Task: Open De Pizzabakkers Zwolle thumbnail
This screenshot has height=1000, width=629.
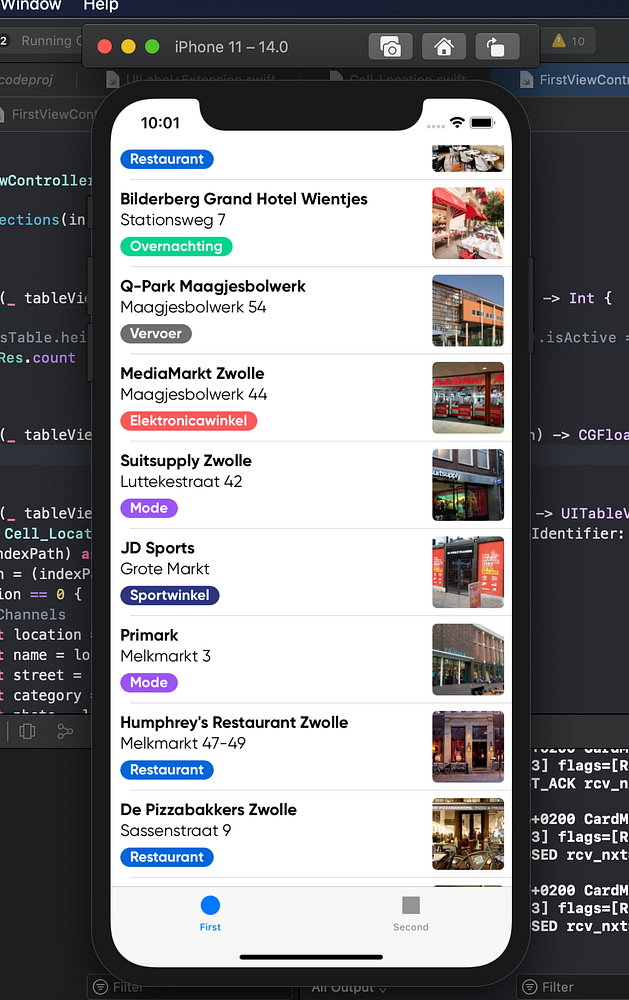Action: (468, 834)
